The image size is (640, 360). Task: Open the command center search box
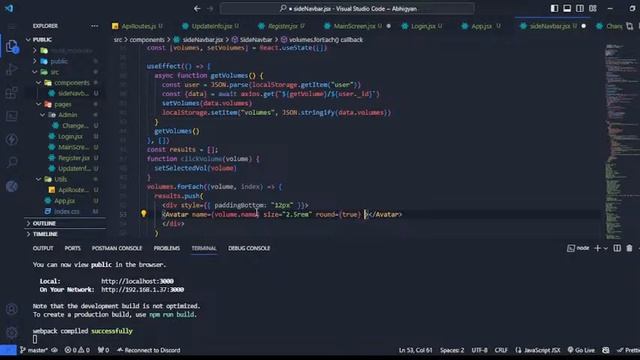tap(347, 9)
